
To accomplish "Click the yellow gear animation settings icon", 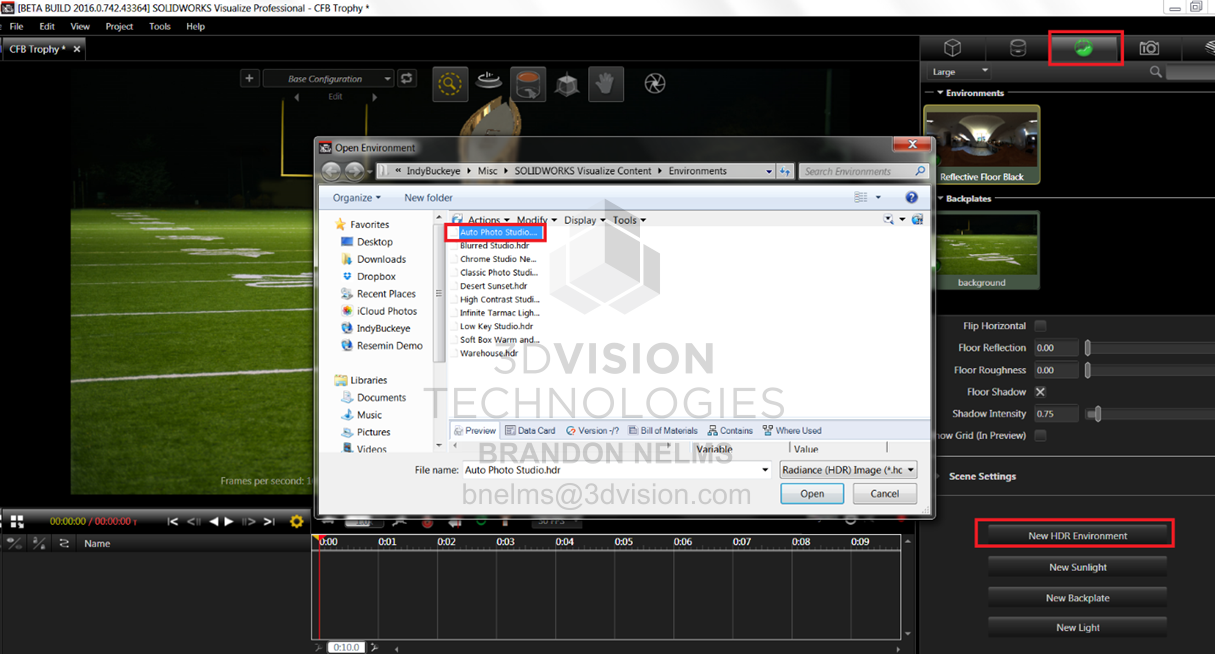I will 296,522.
